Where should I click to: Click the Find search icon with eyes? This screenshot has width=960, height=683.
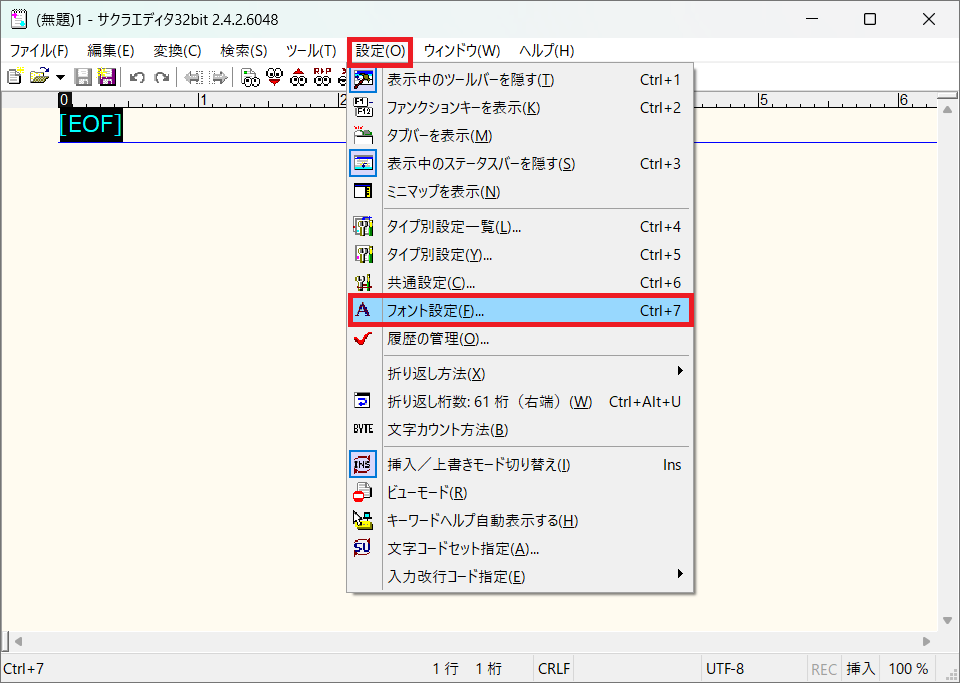pos(251,77)
